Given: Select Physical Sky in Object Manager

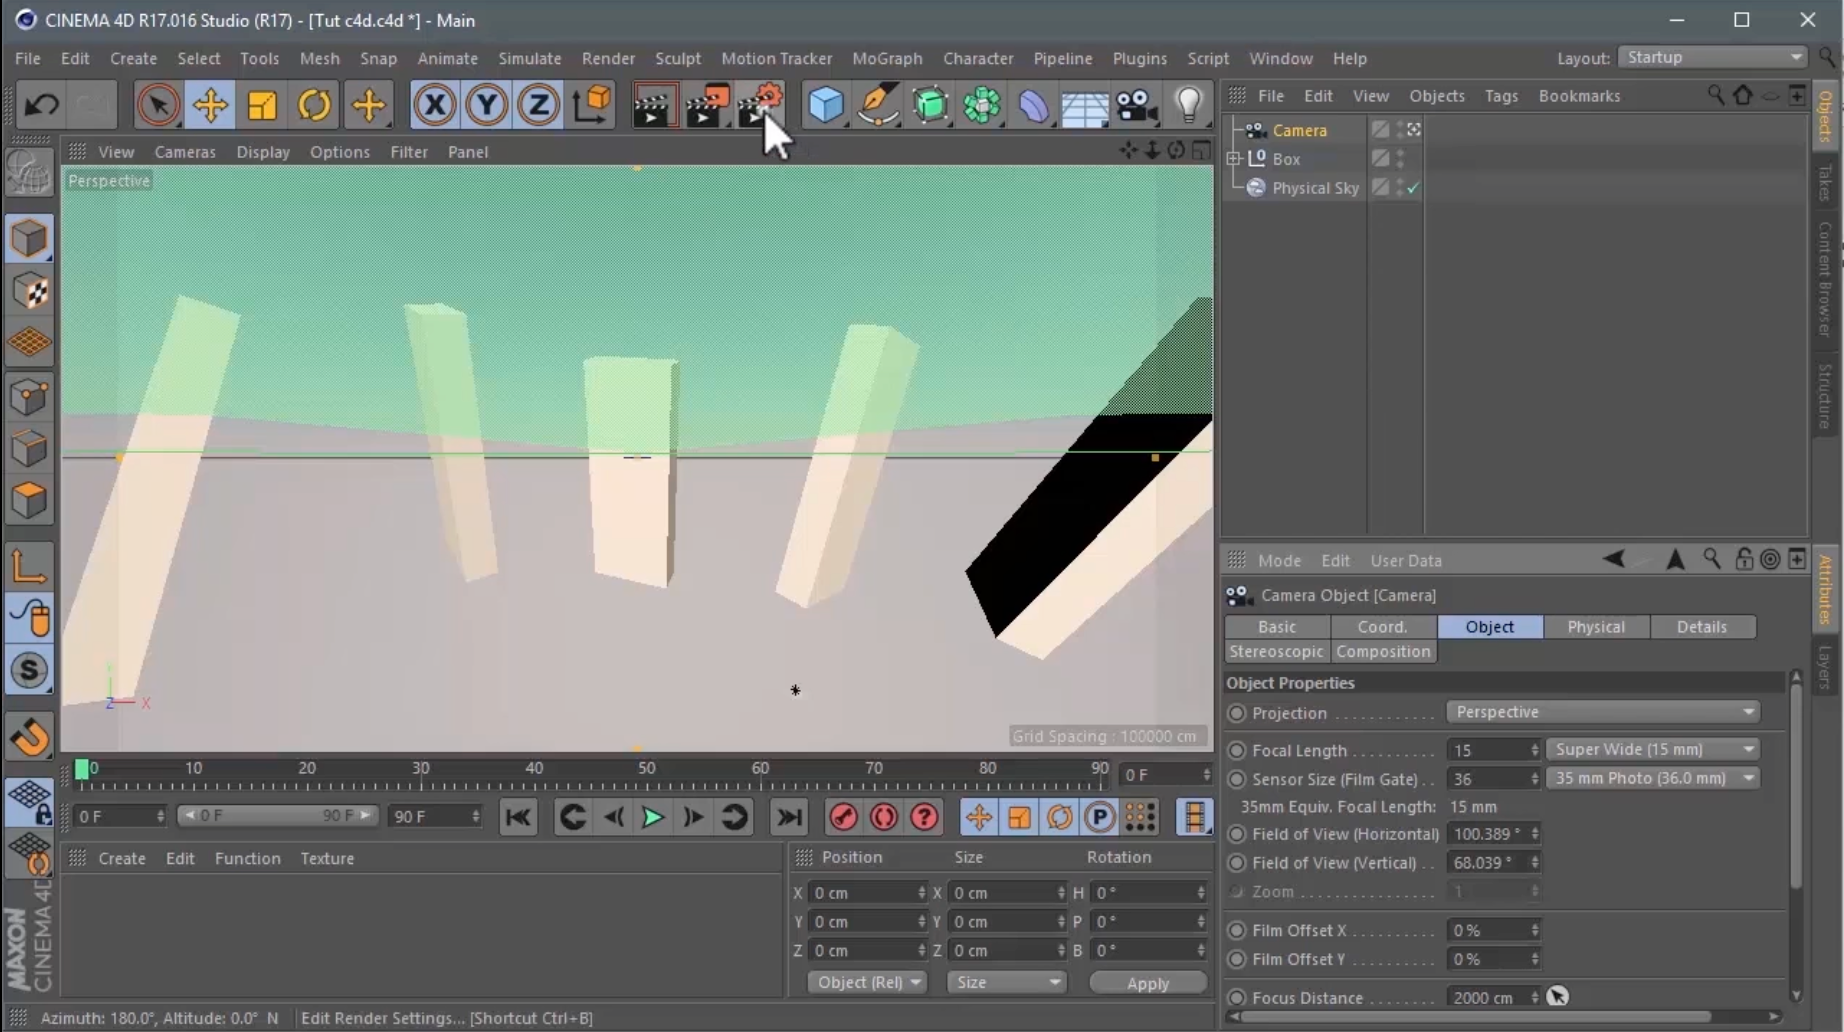Looking at the screenshot, I should [x=1315, y=188].
